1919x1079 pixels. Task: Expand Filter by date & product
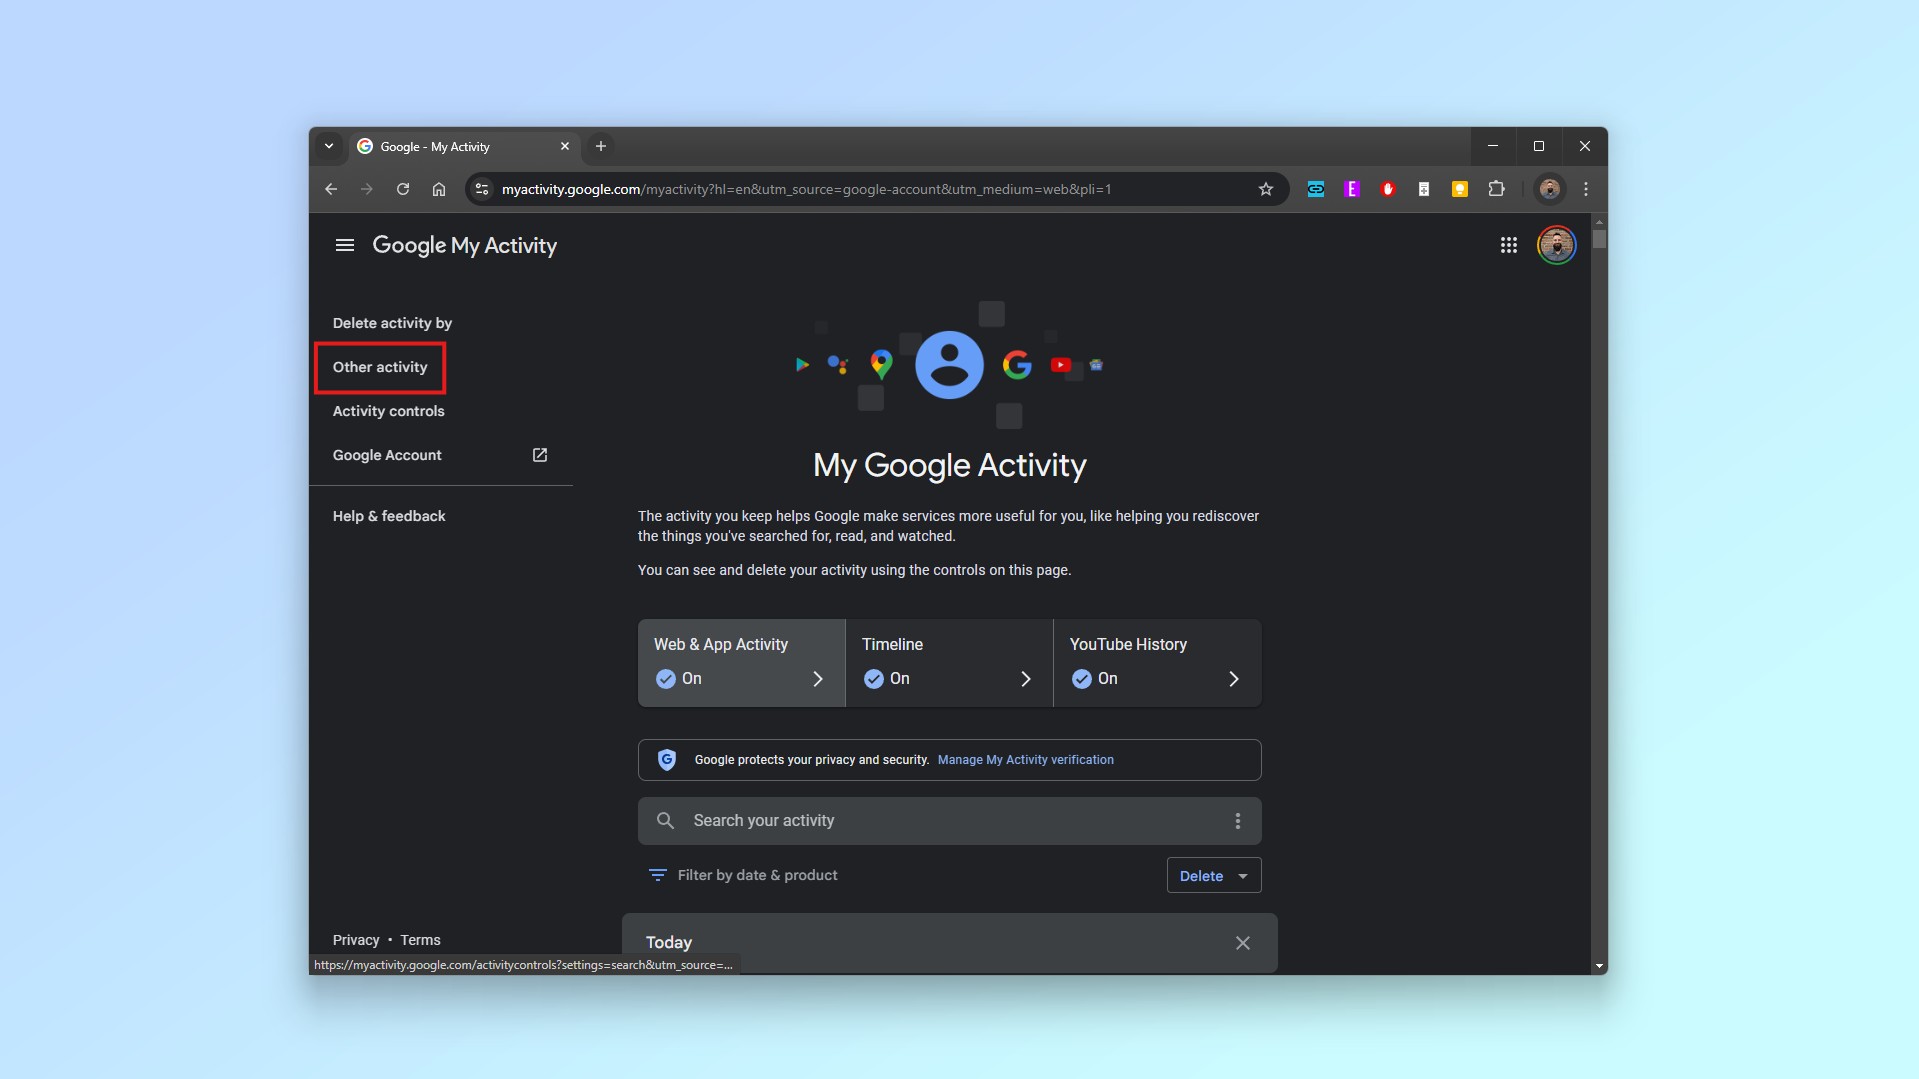[x=743, y=875]
